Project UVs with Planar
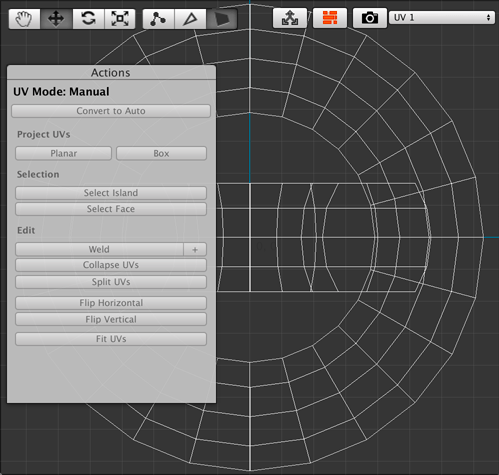Image resolution: width=499 pixels, height=475 pixels. coord(63,153)
